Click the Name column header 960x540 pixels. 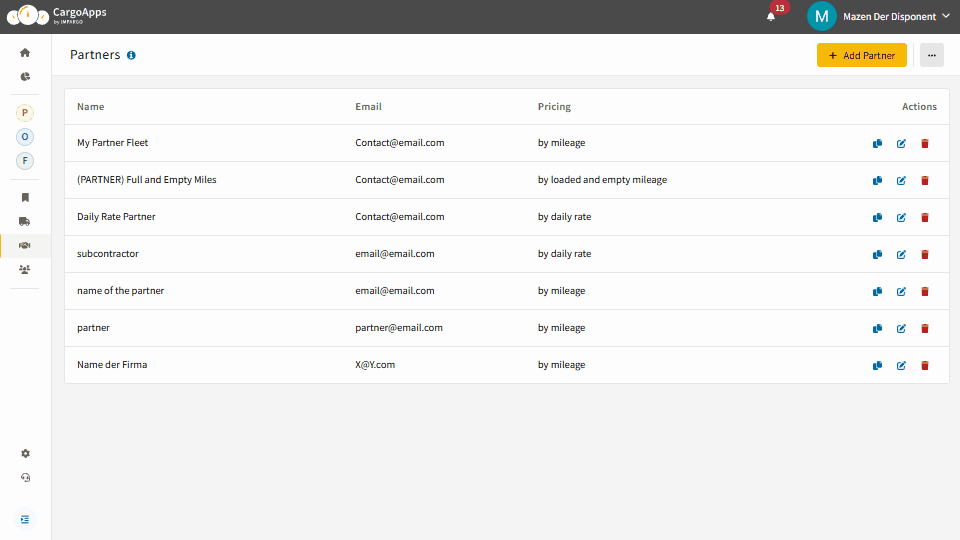tap(90, 107)
